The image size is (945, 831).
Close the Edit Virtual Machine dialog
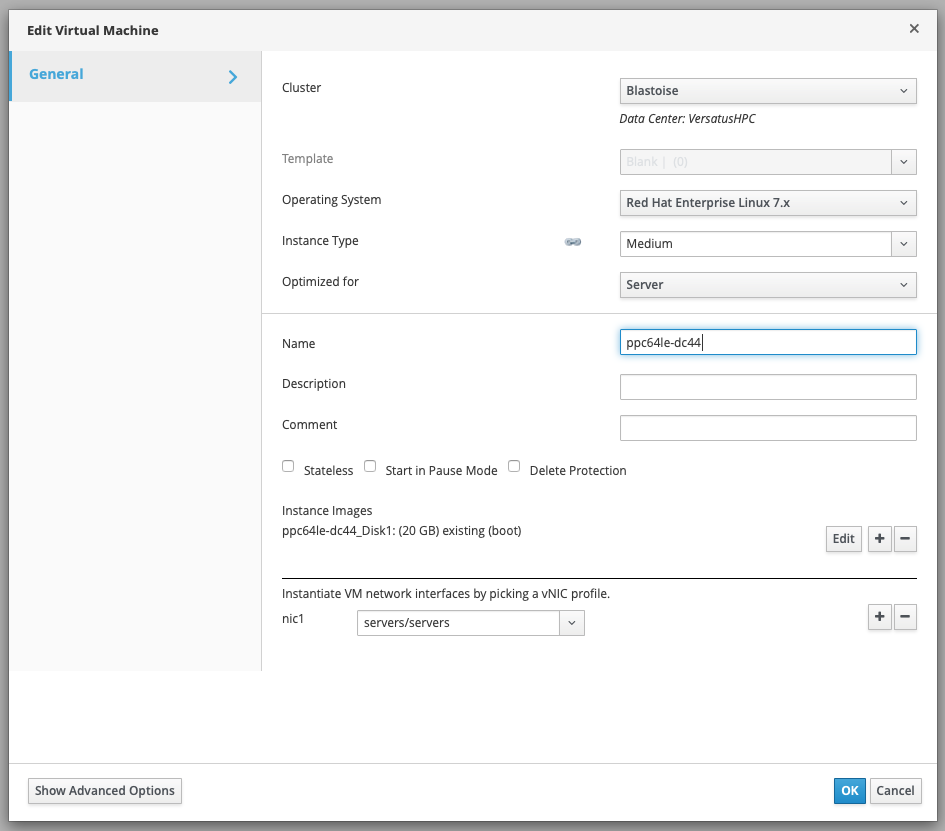pyautogui.click(x=914, y=29)
